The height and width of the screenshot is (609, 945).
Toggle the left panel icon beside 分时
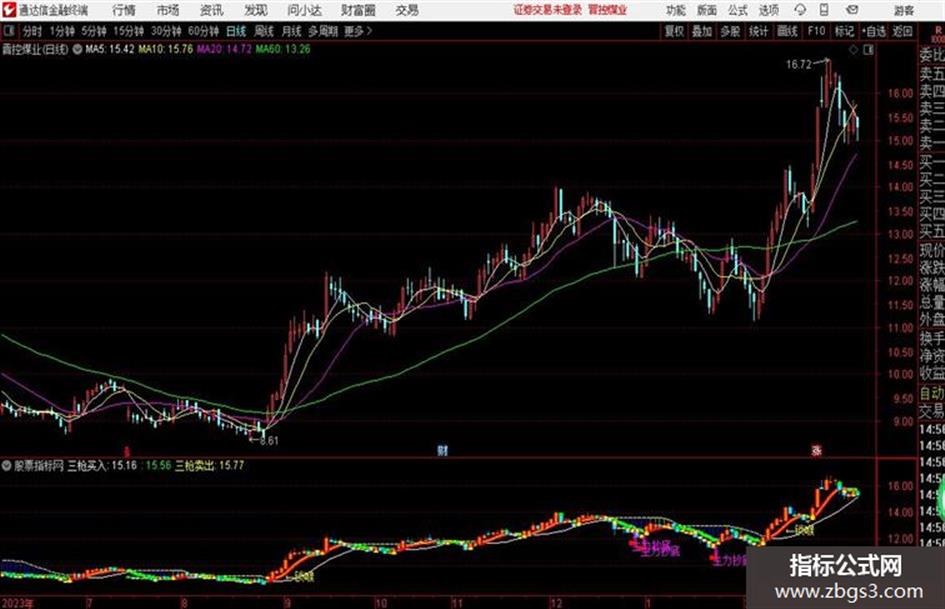8,31
